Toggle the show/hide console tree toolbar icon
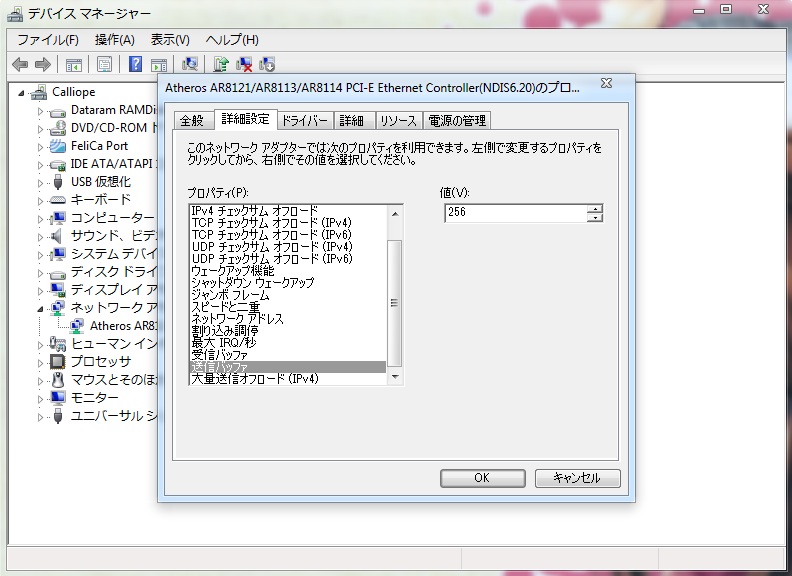 coord(73,65)
